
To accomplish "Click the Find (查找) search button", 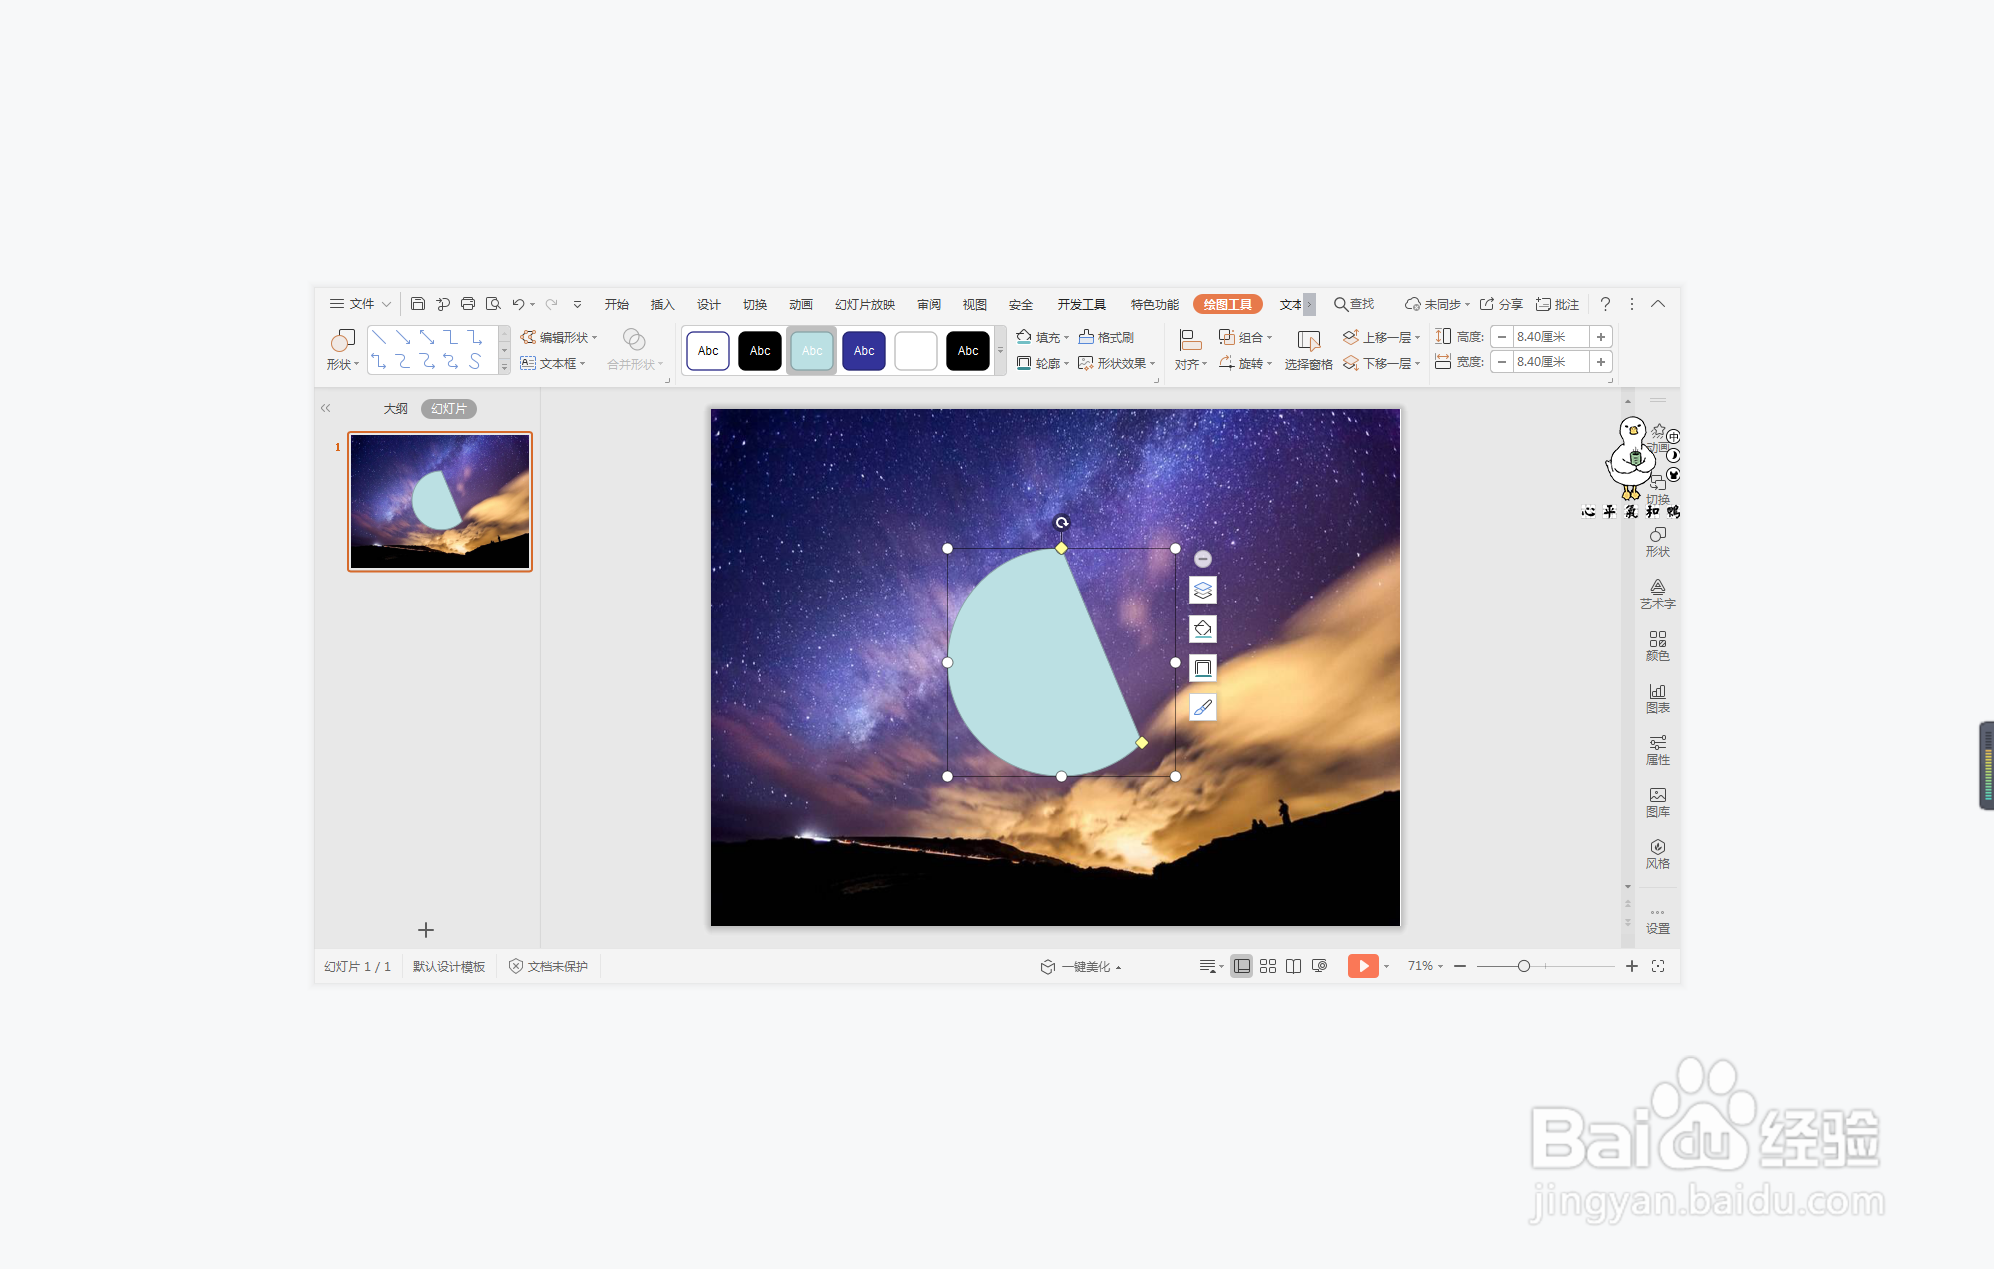I will tap(1354, 304).
